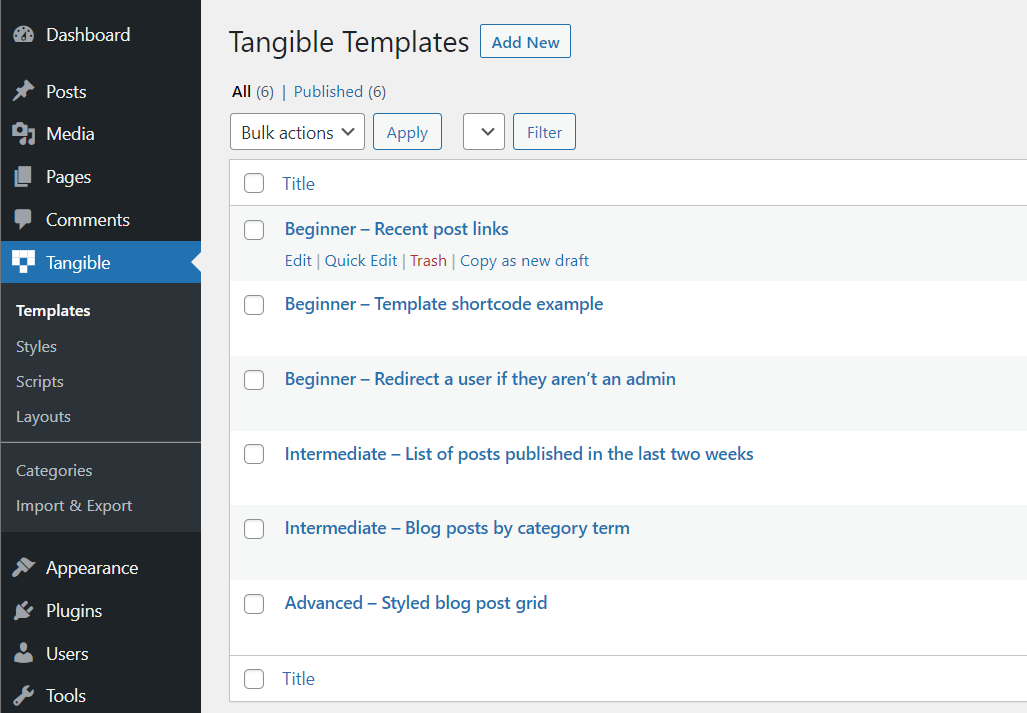Select the Advanced – Styled blog post grid checkbox
1027x713 pixels.
point(254,604)
